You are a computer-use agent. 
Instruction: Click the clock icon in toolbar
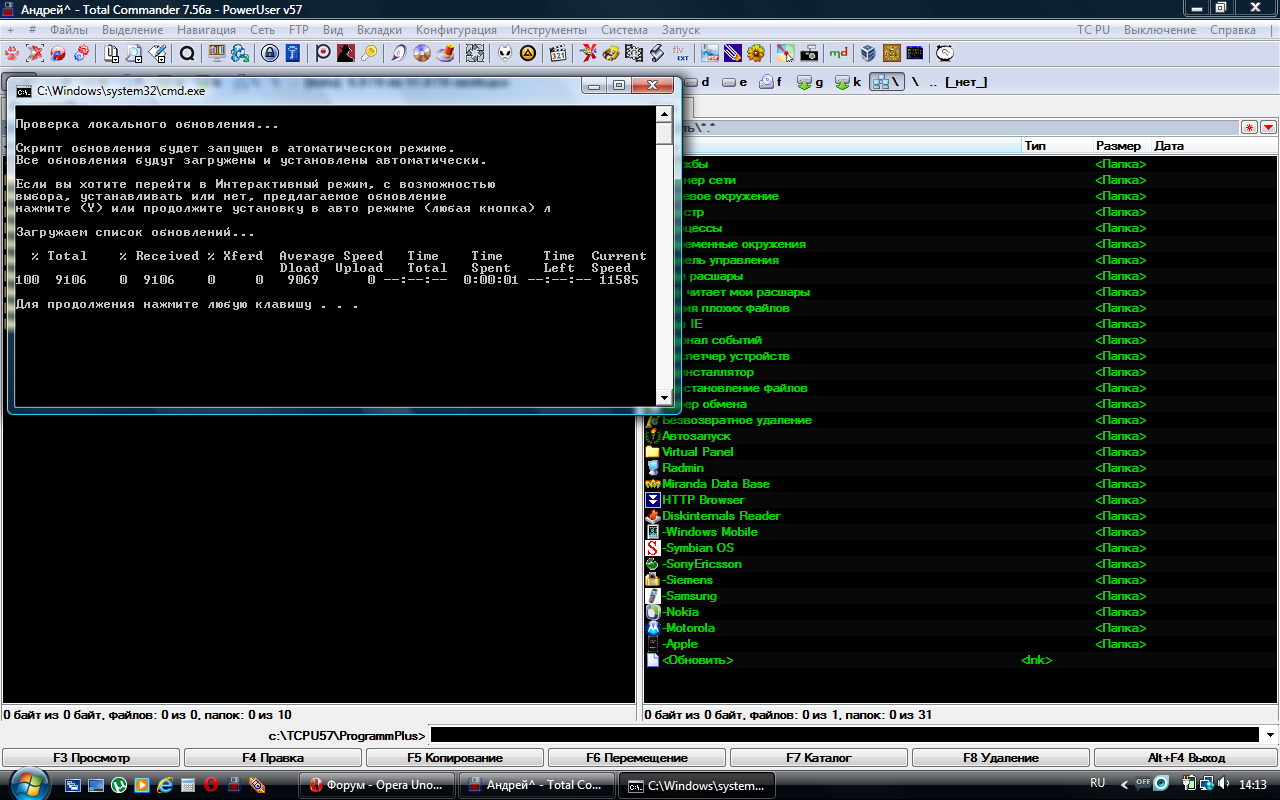point(944,53)
